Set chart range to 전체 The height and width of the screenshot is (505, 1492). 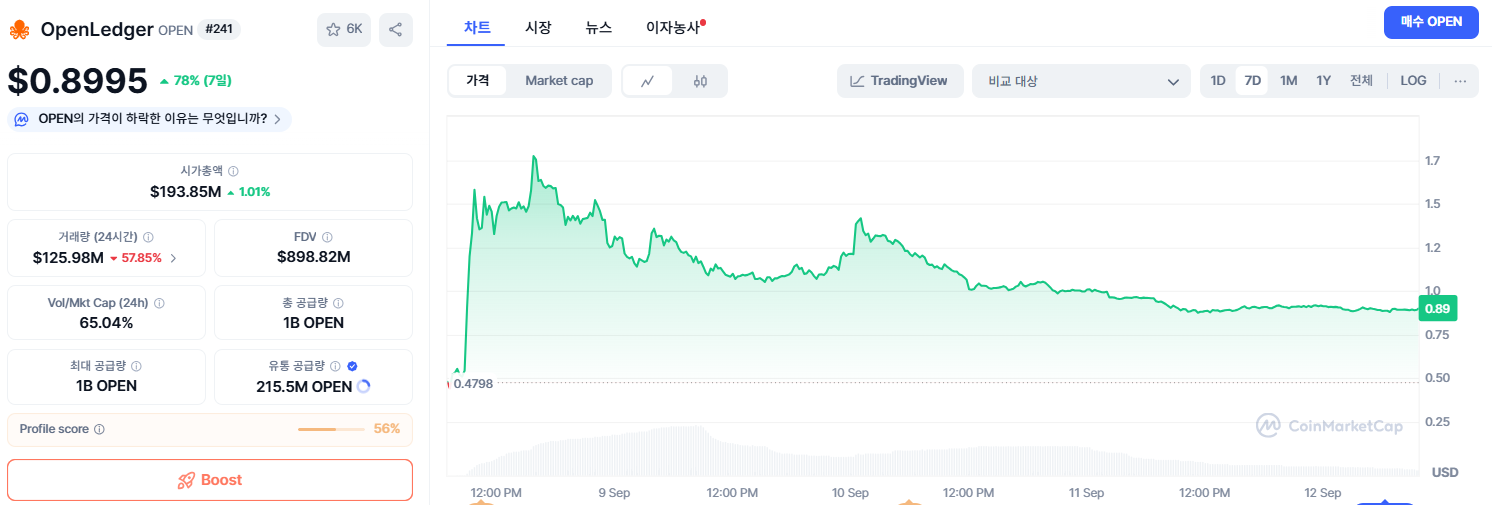(x=1361, y=81)
